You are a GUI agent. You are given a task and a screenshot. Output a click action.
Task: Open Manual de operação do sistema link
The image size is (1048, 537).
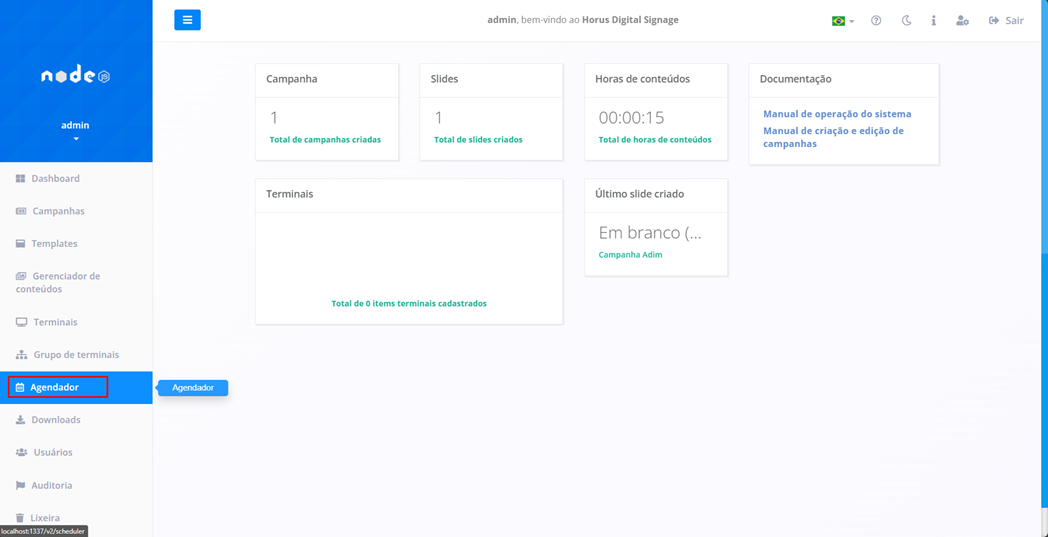point(837,114)
